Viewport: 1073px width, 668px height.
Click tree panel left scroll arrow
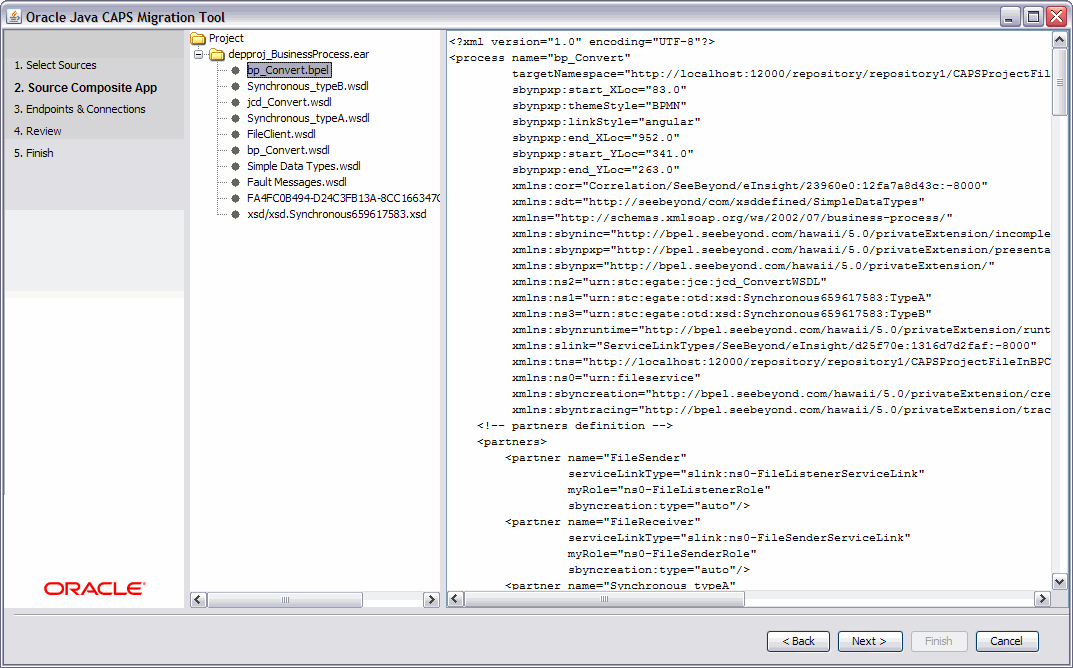pyautogui.click(x=198, y=600)
